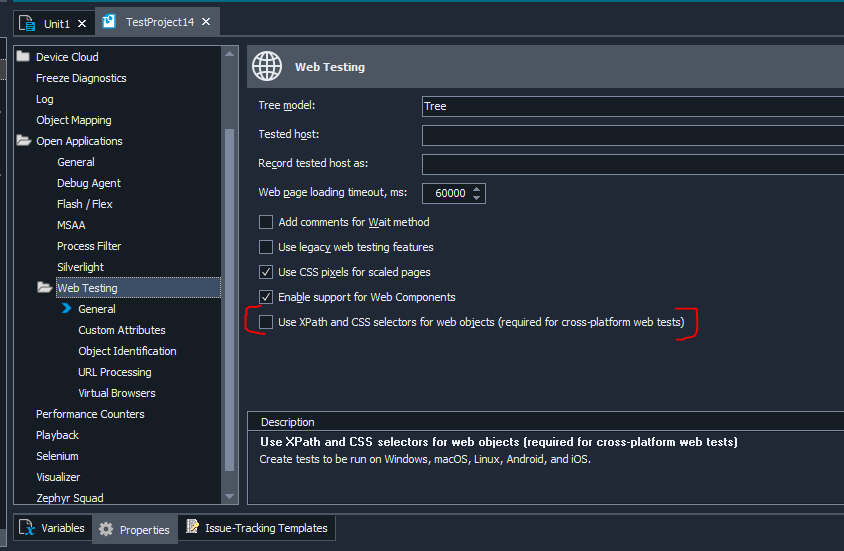Select Performance Counters in the tree

tap(90, 414)
